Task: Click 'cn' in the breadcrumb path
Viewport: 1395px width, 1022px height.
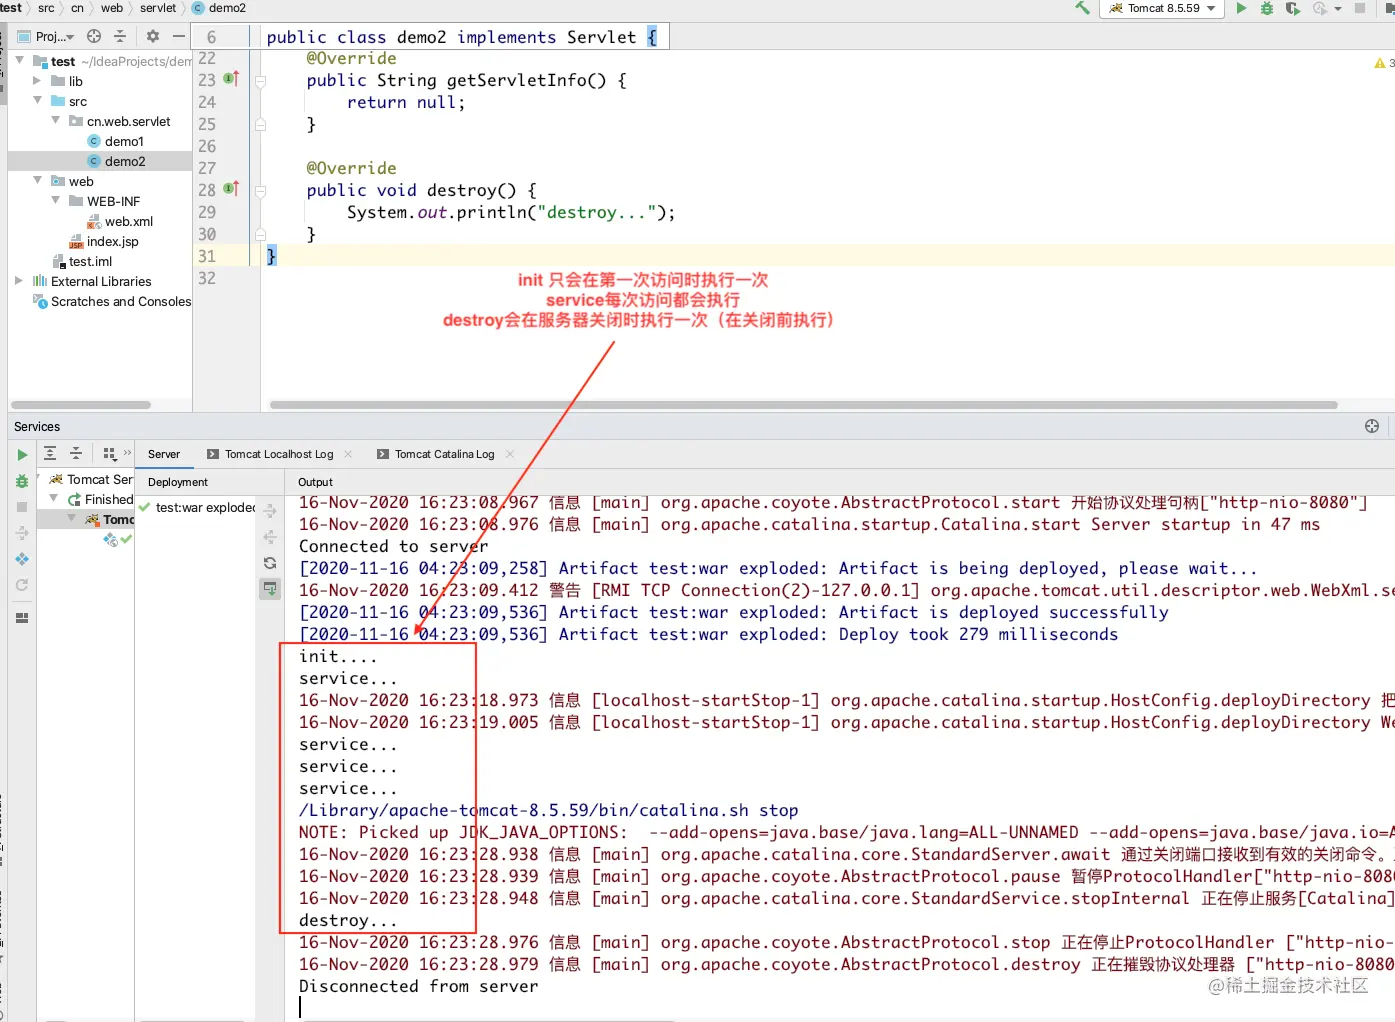Action: pos(77,8)
